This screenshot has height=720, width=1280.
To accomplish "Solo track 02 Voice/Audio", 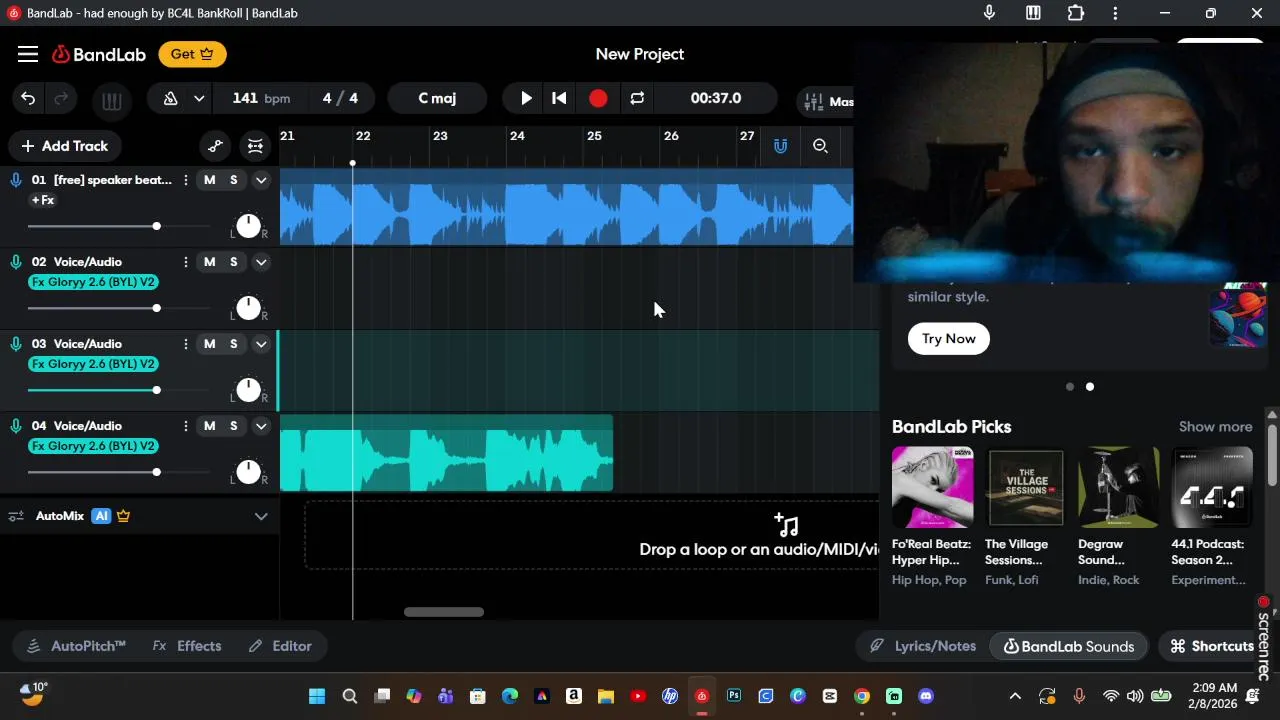I will [x=234, y=262].
